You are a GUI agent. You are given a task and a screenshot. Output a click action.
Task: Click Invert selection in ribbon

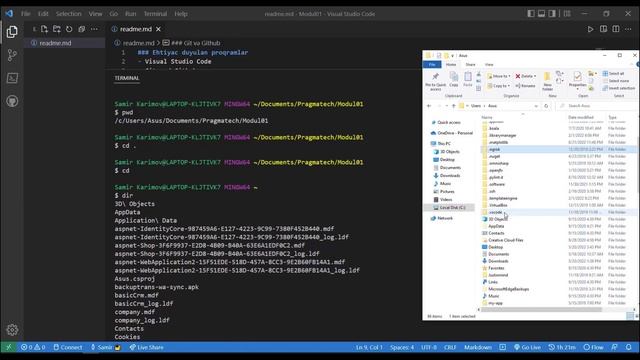click(619, 88)
